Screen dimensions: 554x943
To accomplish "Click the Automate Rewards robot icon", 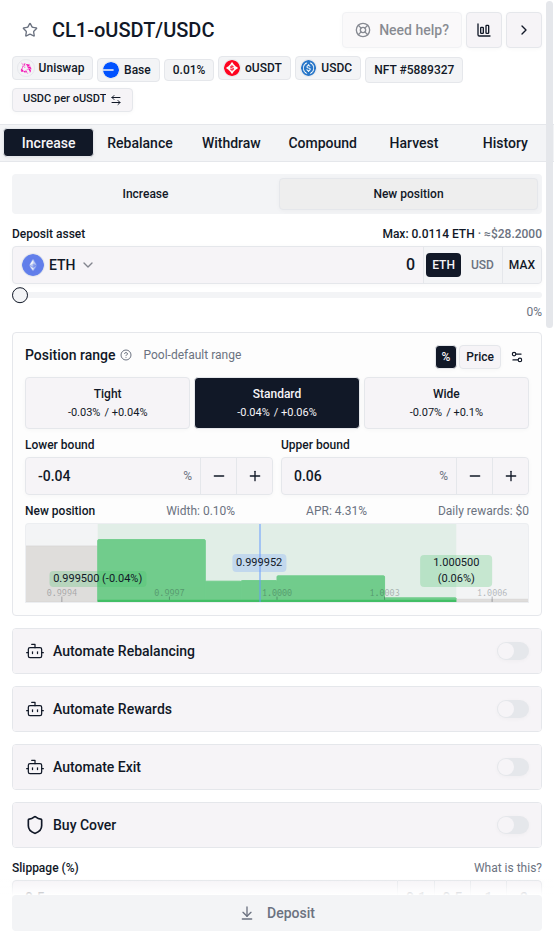I will tap(35, 709).
